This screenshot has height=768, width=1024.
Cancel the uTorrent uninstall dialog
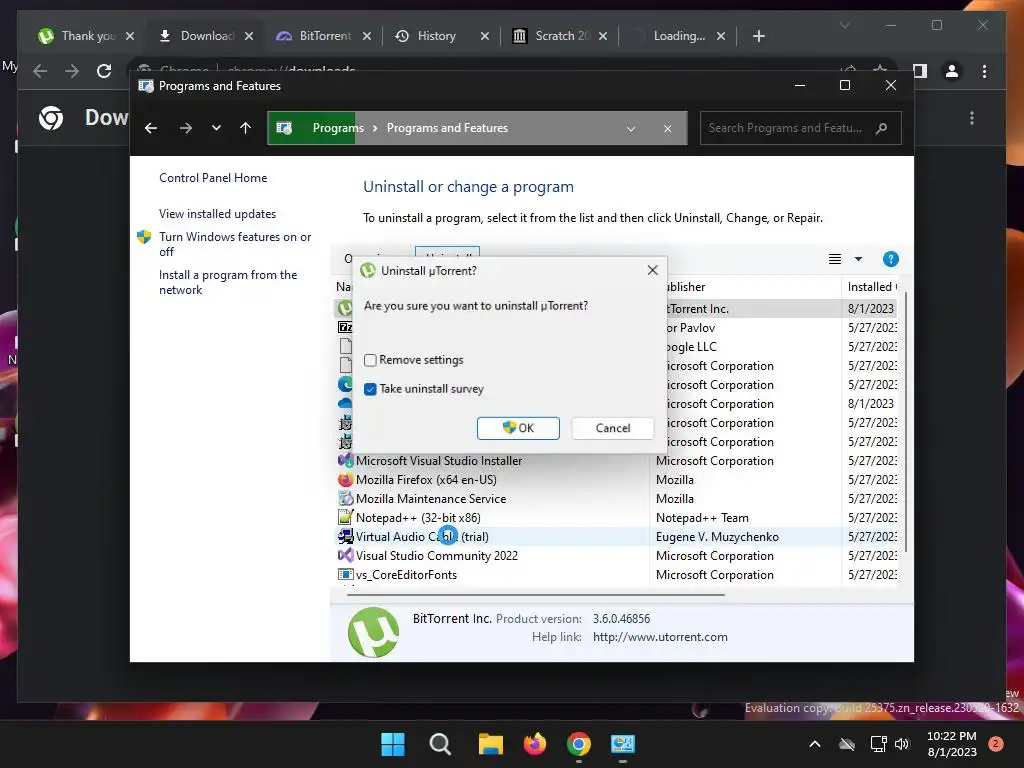[x=613, y=428]
